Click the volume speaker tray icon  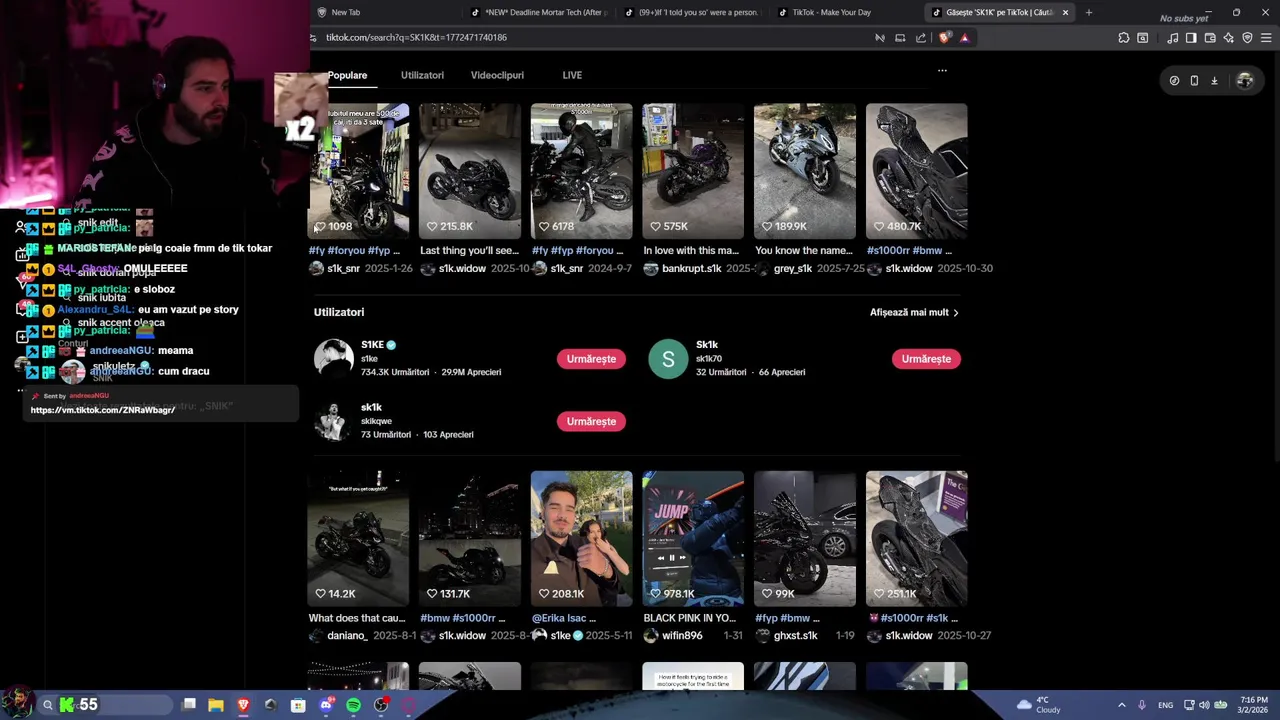[x=1204, y=705]
